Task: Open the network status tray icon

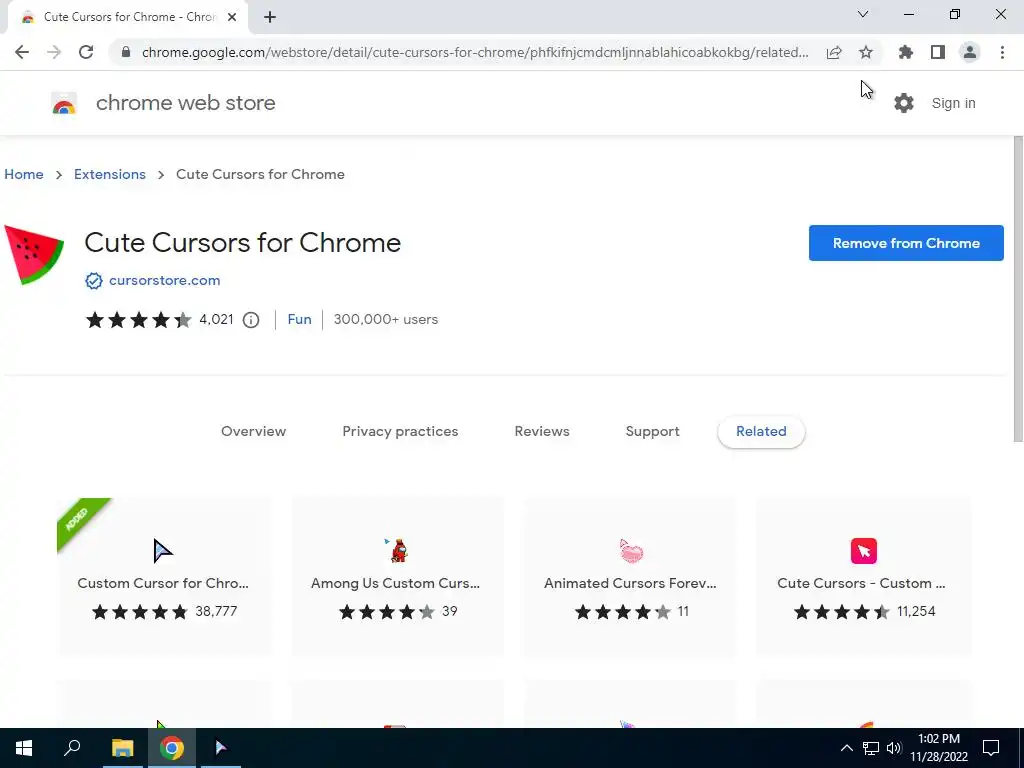Action: pos(871,748)
